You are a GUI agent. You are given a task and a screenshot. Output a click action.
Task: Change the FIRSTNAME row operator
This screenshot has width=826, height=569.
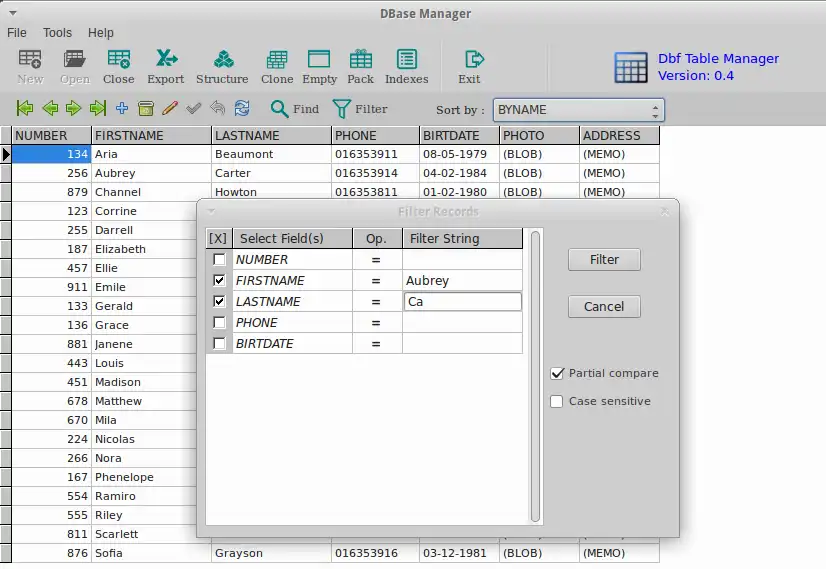pos(377,281)
